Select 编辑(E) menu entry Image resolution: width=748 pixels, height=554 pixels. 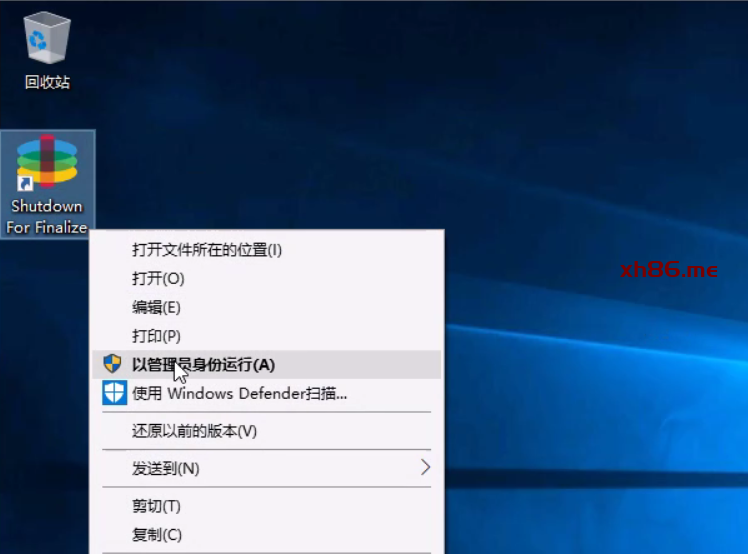point(157,307)
